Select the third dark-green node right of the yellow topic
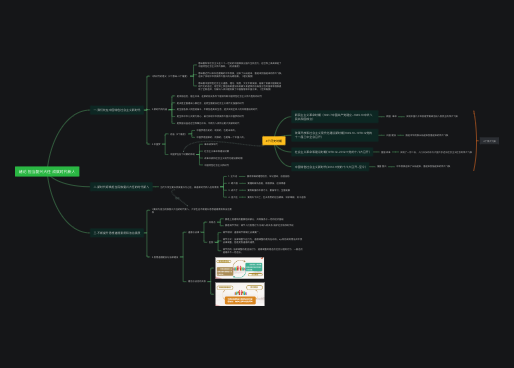This screenshot has width=514, height=368. pyautogui.click(x=332, y=152)
